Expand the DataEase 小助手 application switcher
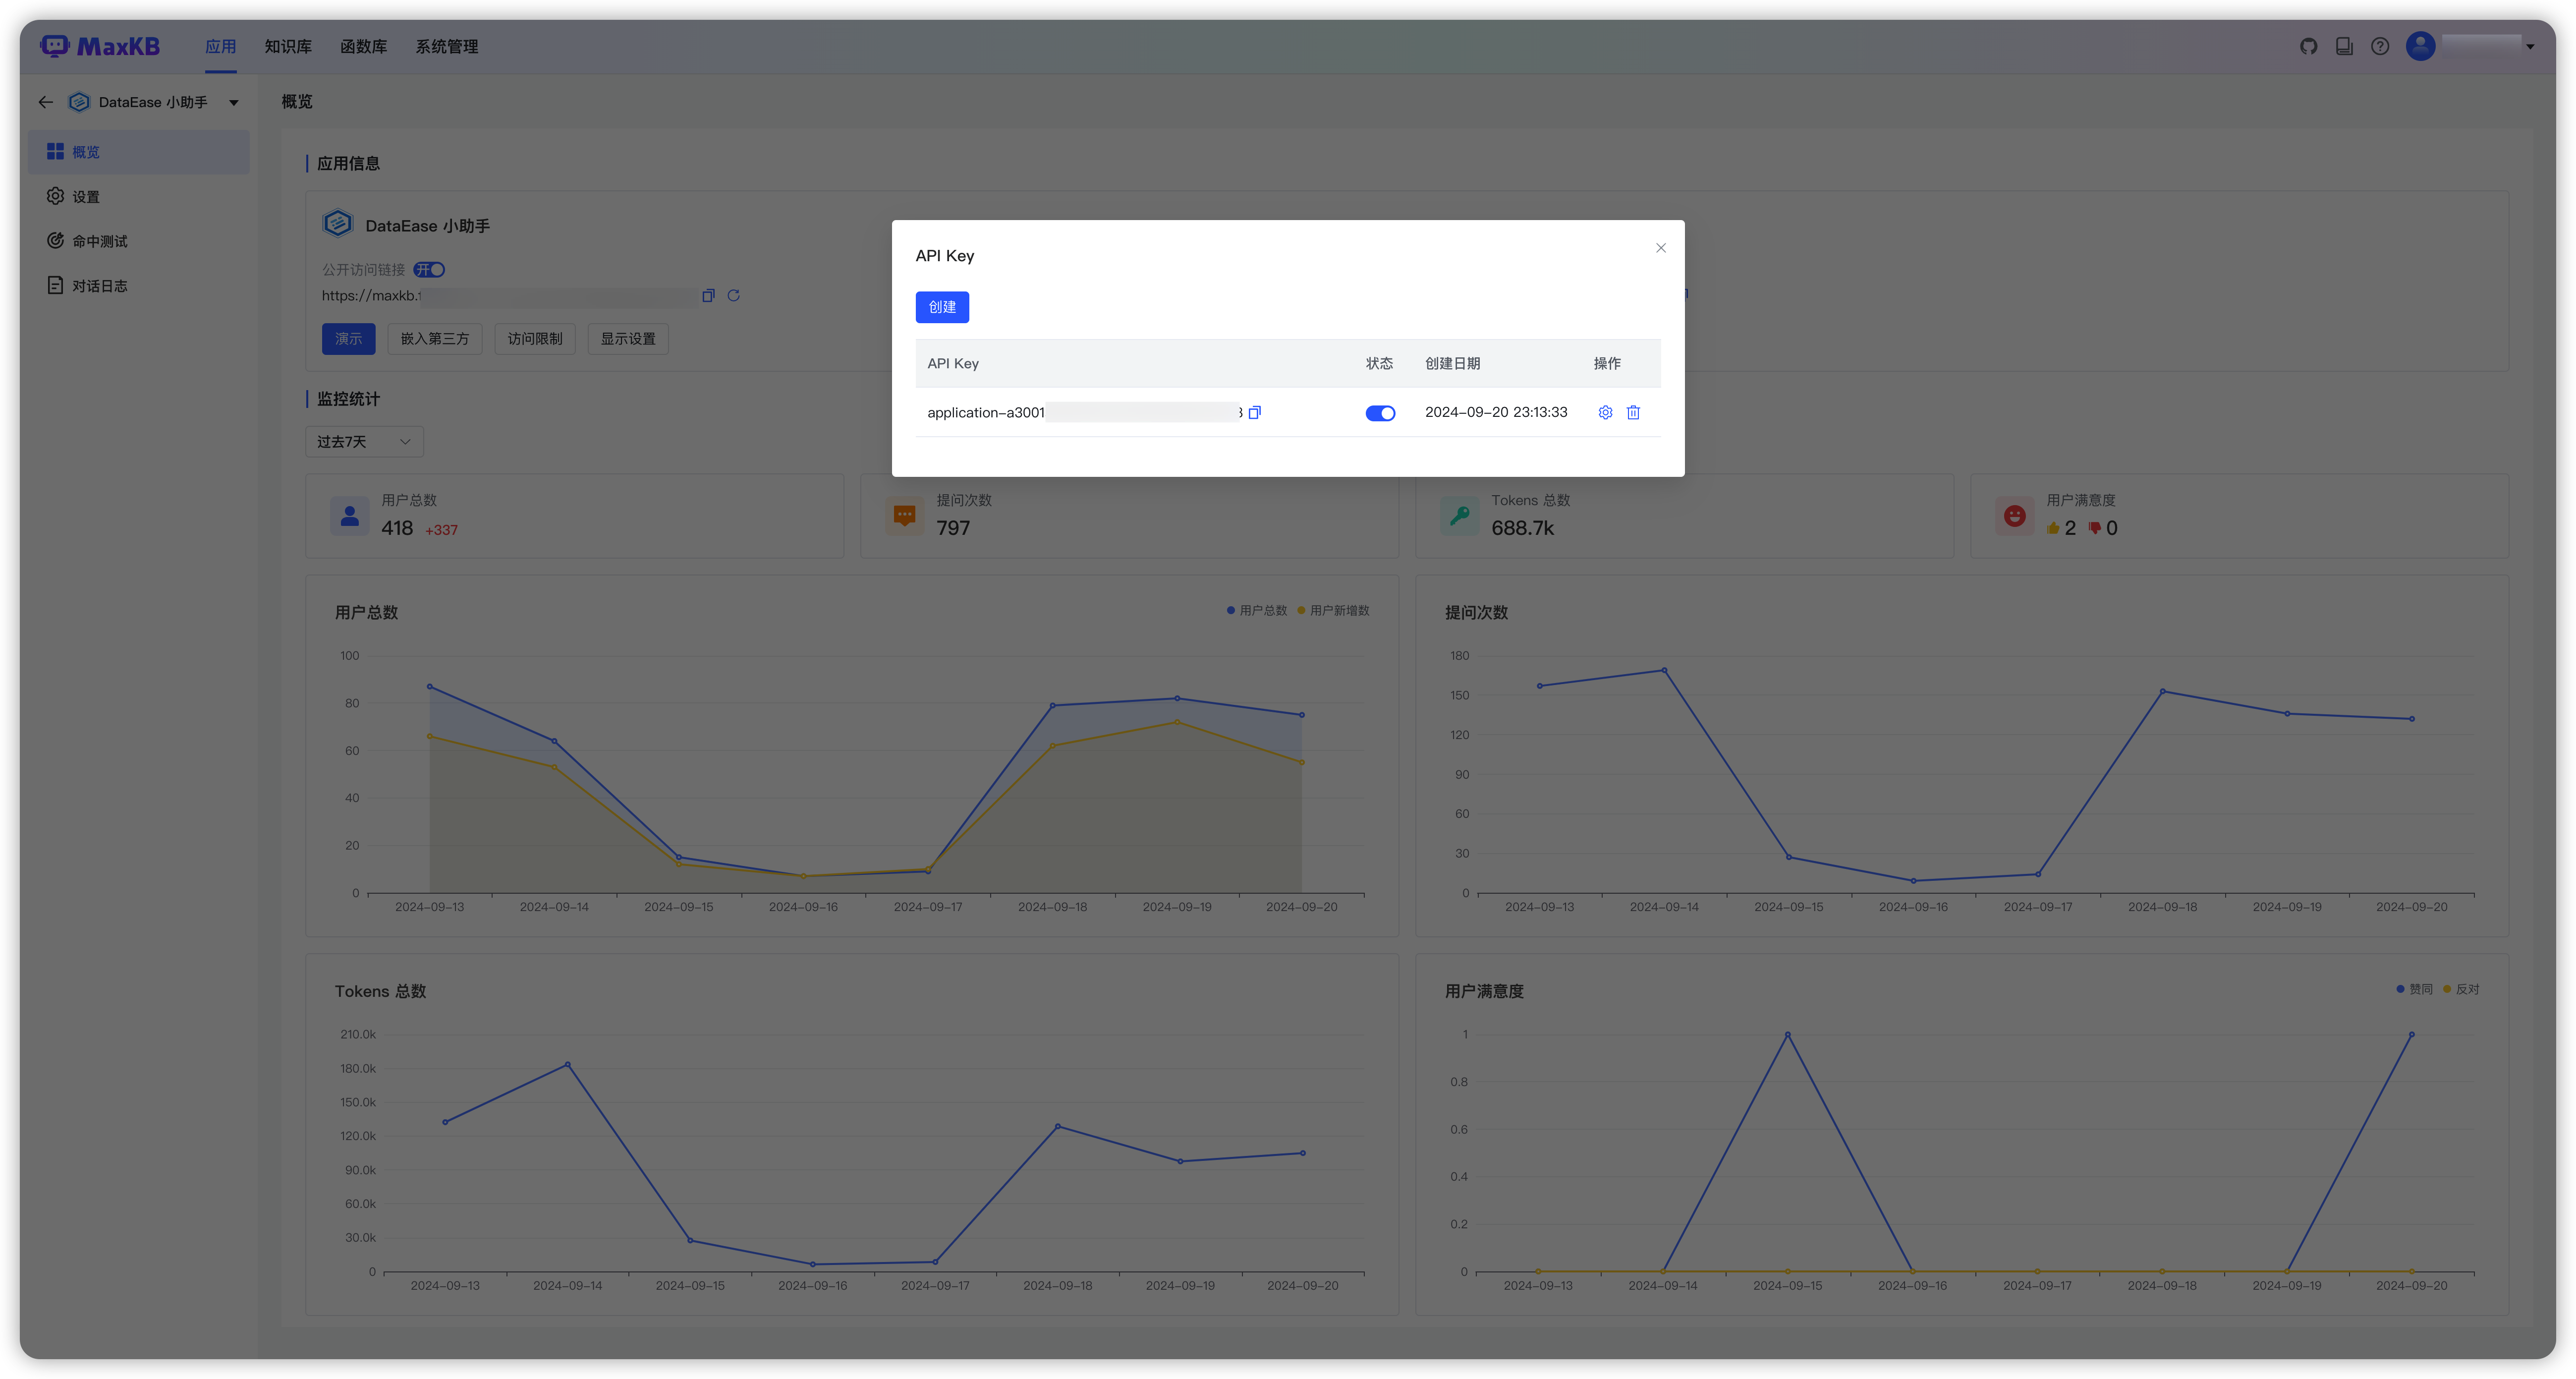The image size is (2576, 1379). click(234, 102)
